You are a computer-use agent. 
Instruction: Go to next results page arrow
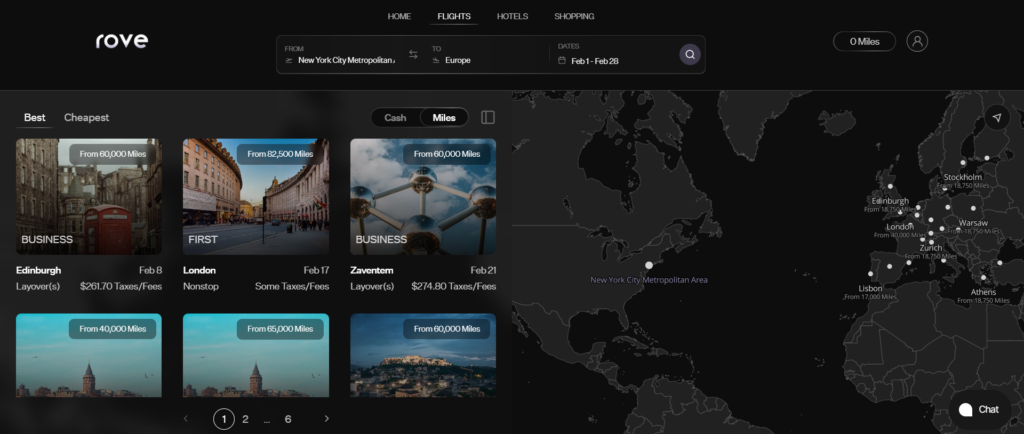pos(326,419)
